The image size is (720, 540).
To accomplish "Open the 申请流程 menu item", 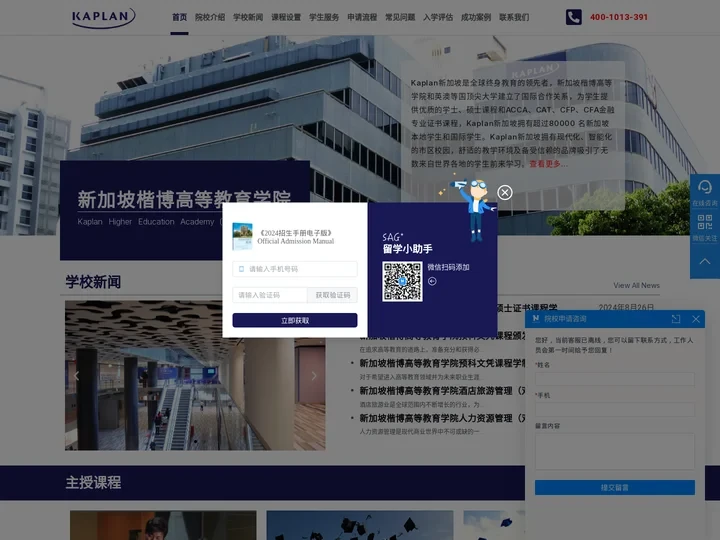I will (362, 17).
